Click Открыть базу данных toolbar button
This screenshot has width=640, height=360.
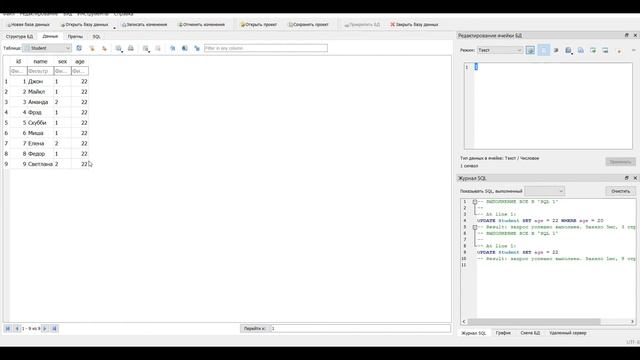[x=84, y=24]
